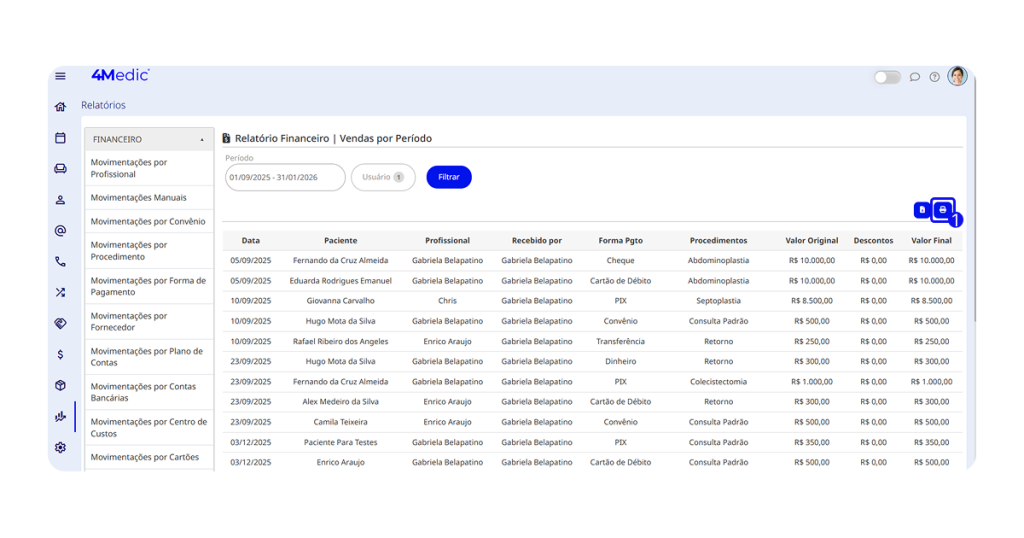Click the chat bubble icon in header
The image size is (1024, 538).
pos(914,77)
